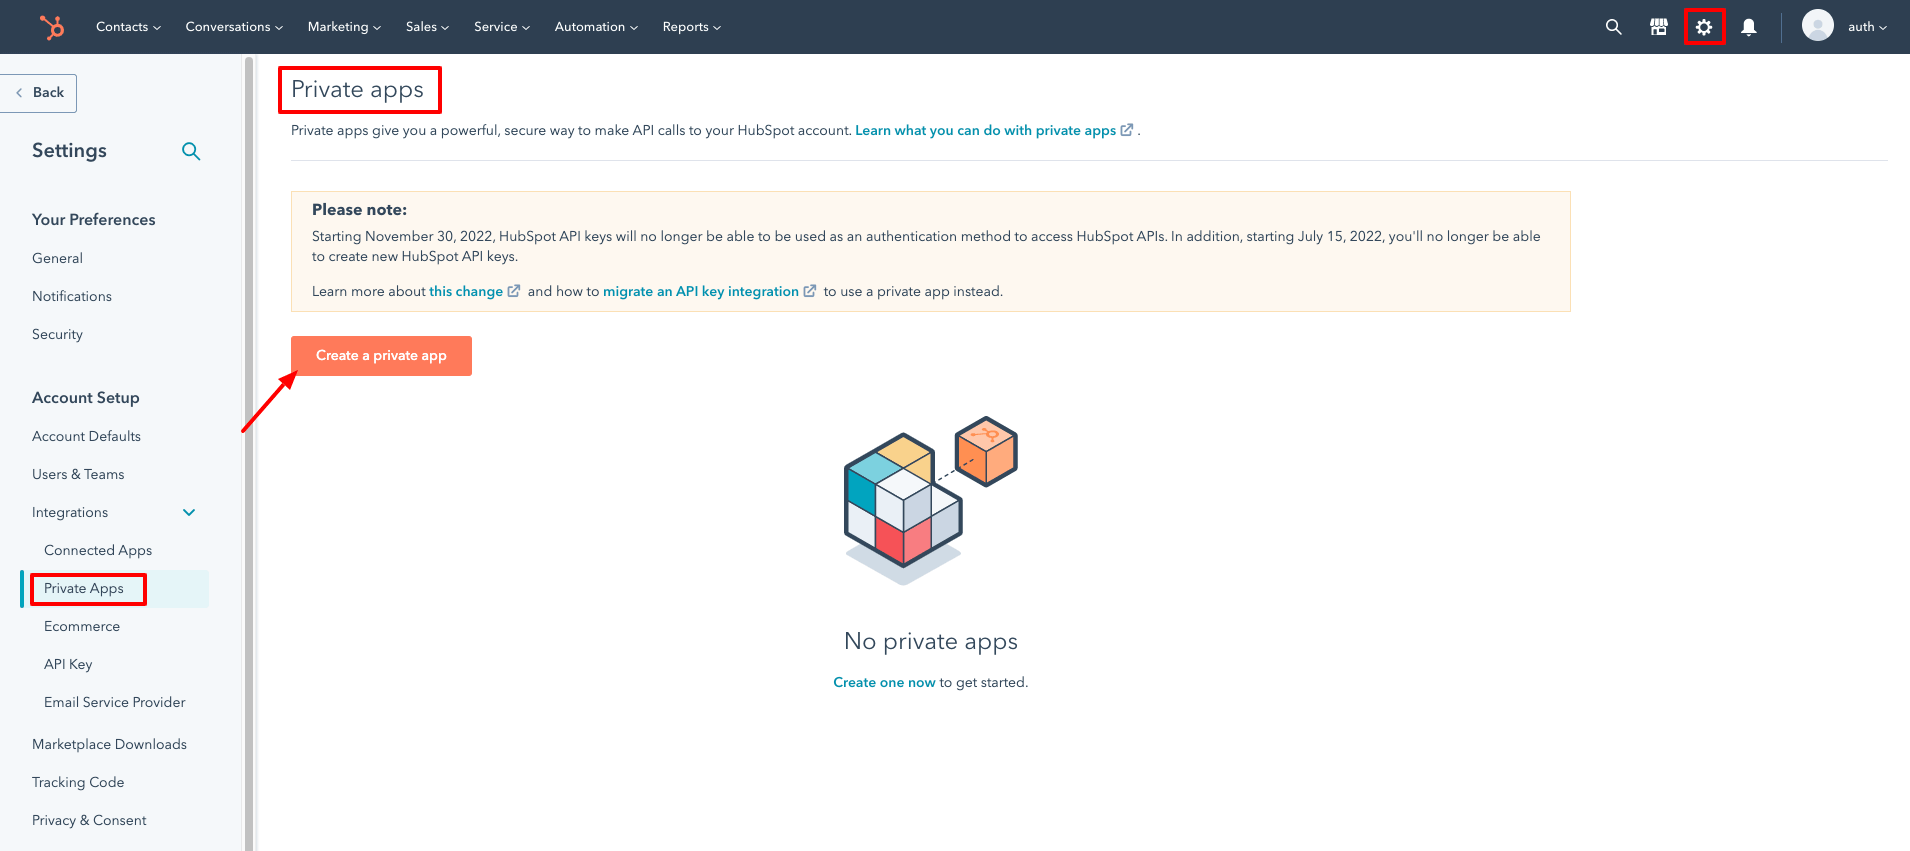The image size is (1910, 851).
Task: Click the user avatar icon
Action: pyautogui.click(x=1817, y=26)
